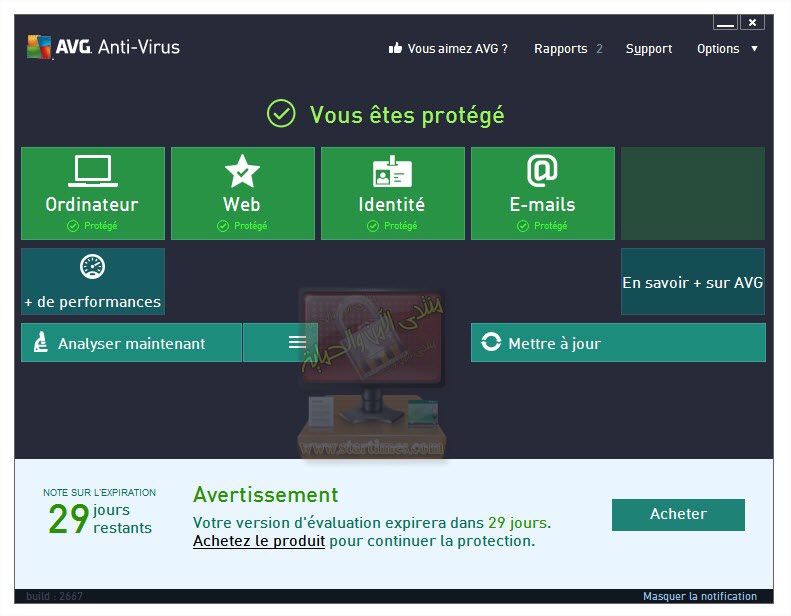791x616 pixels.
Task: Open the Options menu
Action: 718,49
